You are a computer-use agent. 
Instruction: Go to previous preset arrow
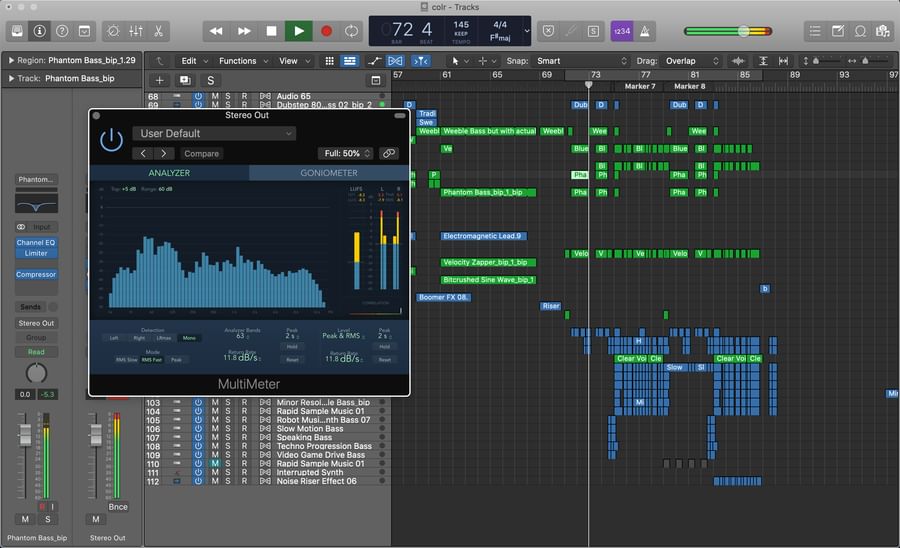pyautogui.click(x=143, y=154)
